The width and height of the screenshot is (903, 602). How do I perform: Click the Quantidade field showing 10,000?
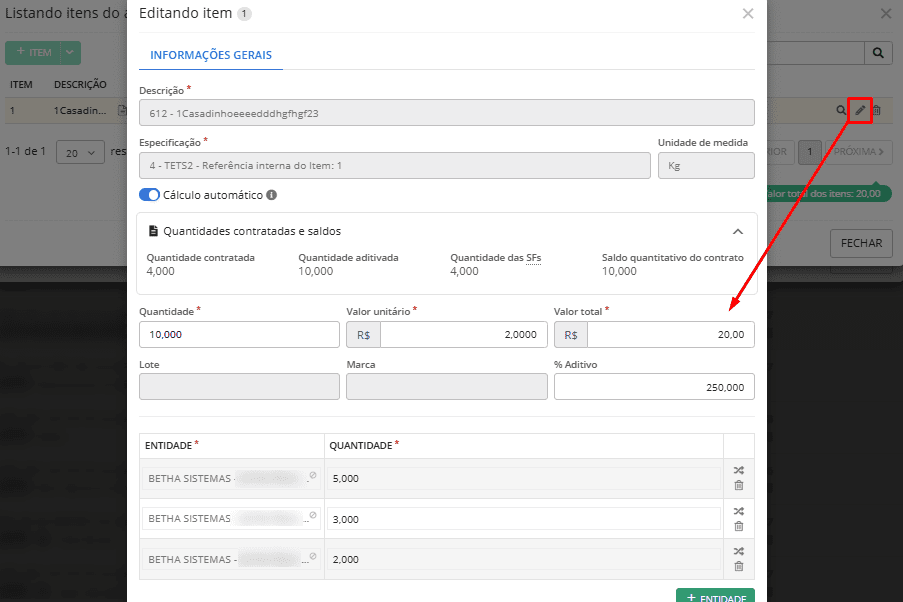click(239, 334)
